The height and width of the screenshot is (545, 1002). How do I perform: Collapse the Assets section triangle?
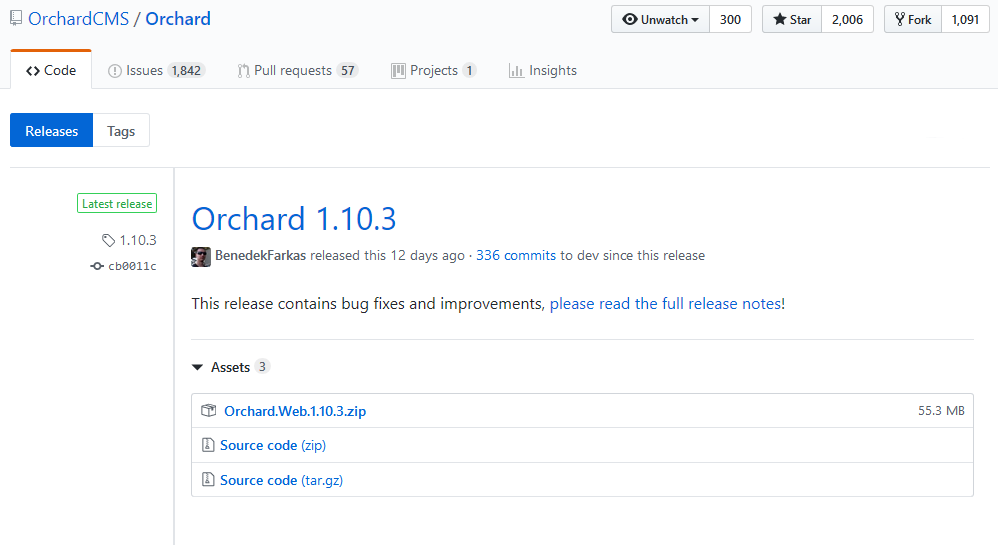pos(197,367)
